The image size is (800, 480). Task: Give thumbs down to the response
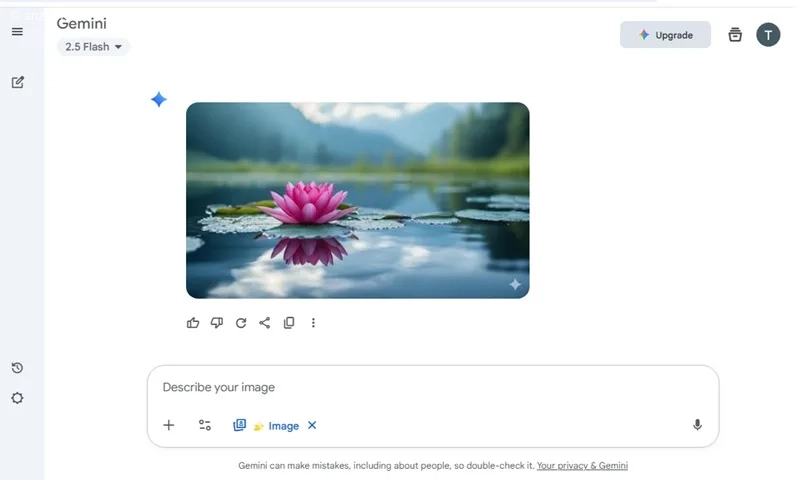217,323
